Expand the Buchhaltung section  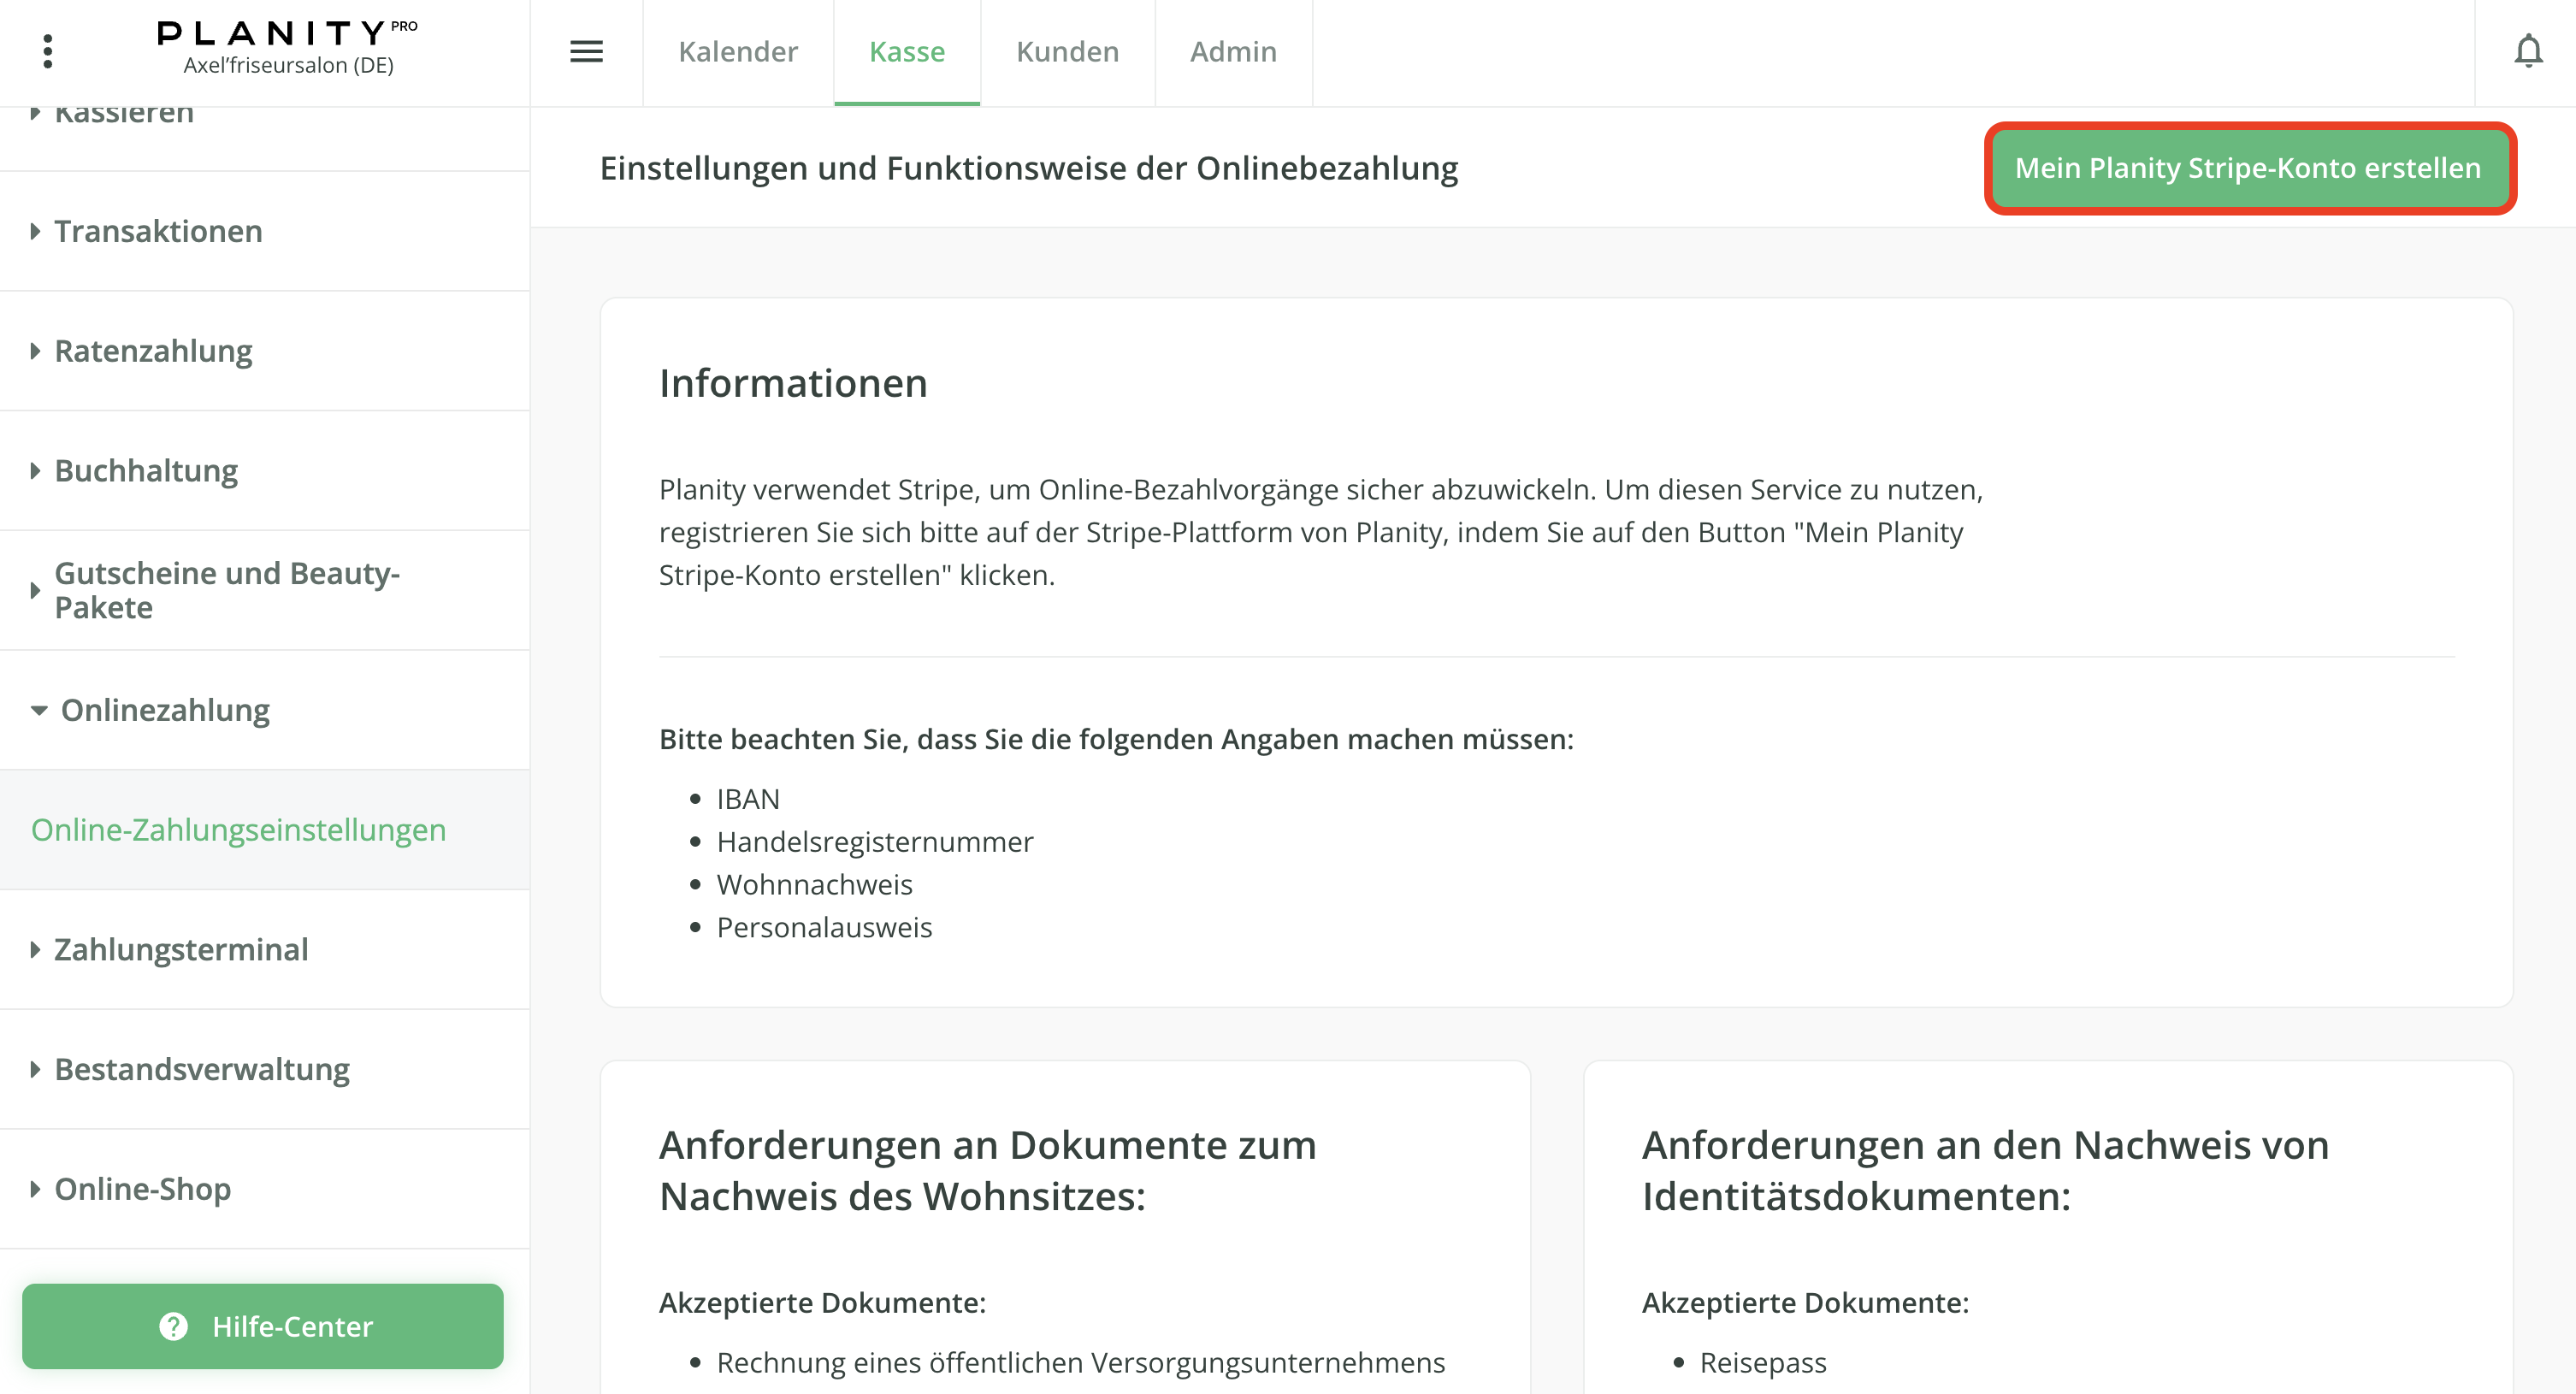click(146, 470)
